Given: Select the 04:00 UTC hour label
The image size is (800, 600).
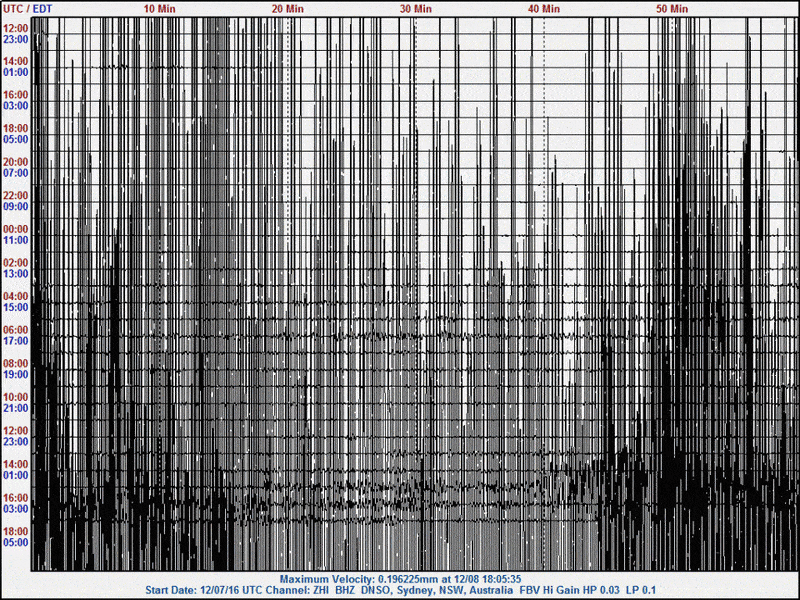Looking at the screenshot, I should click(x=16, y=297).
